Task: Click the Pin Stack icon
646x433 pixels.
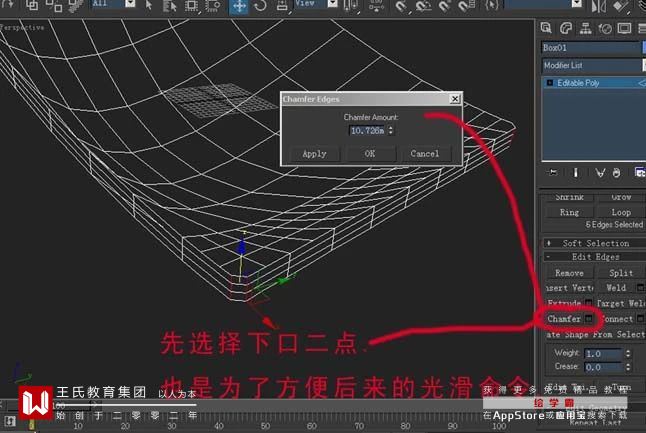Action: [x=553, y=173]
